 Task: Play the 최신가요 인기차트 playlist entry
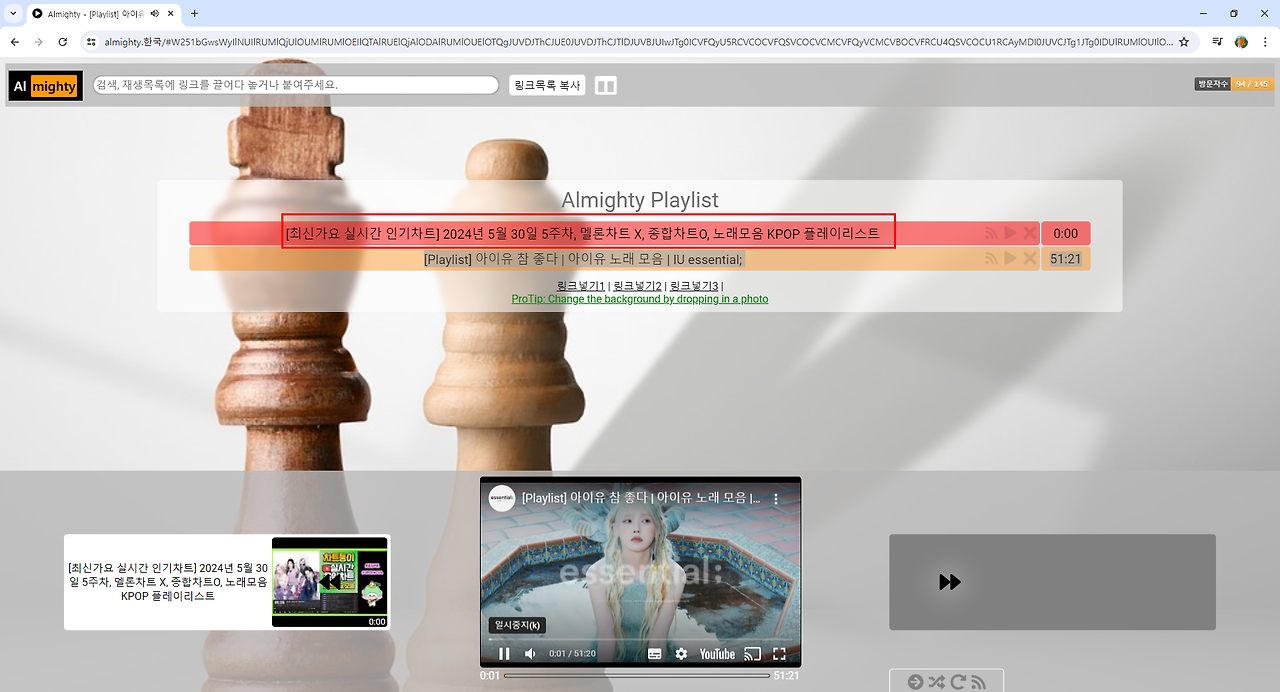pos(1010,232)
